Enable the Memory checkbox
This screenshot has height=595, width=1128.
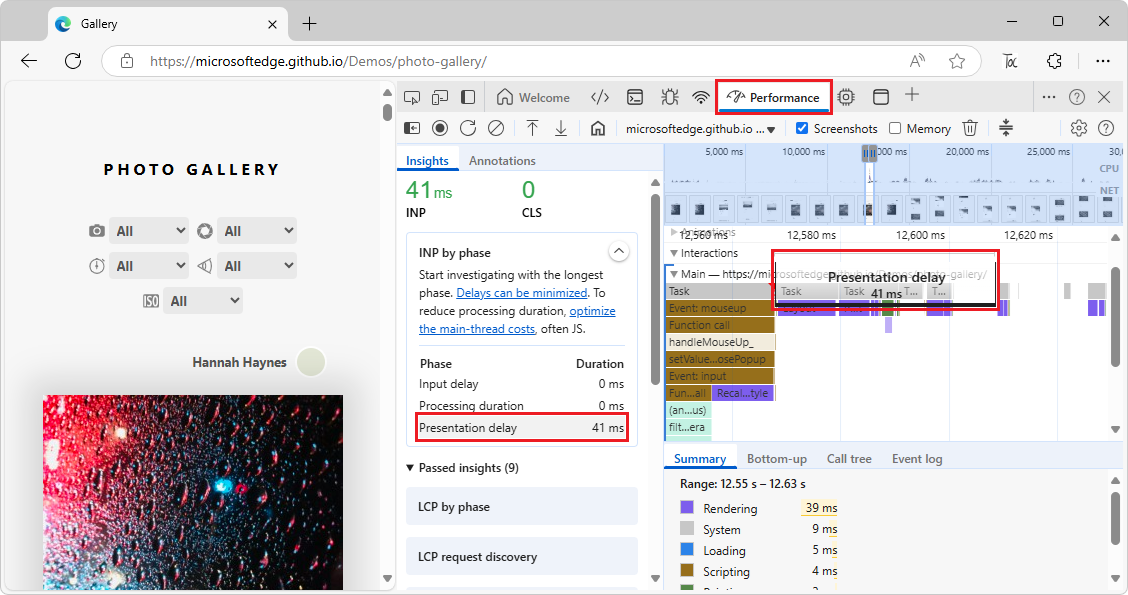tap(893, 128)
